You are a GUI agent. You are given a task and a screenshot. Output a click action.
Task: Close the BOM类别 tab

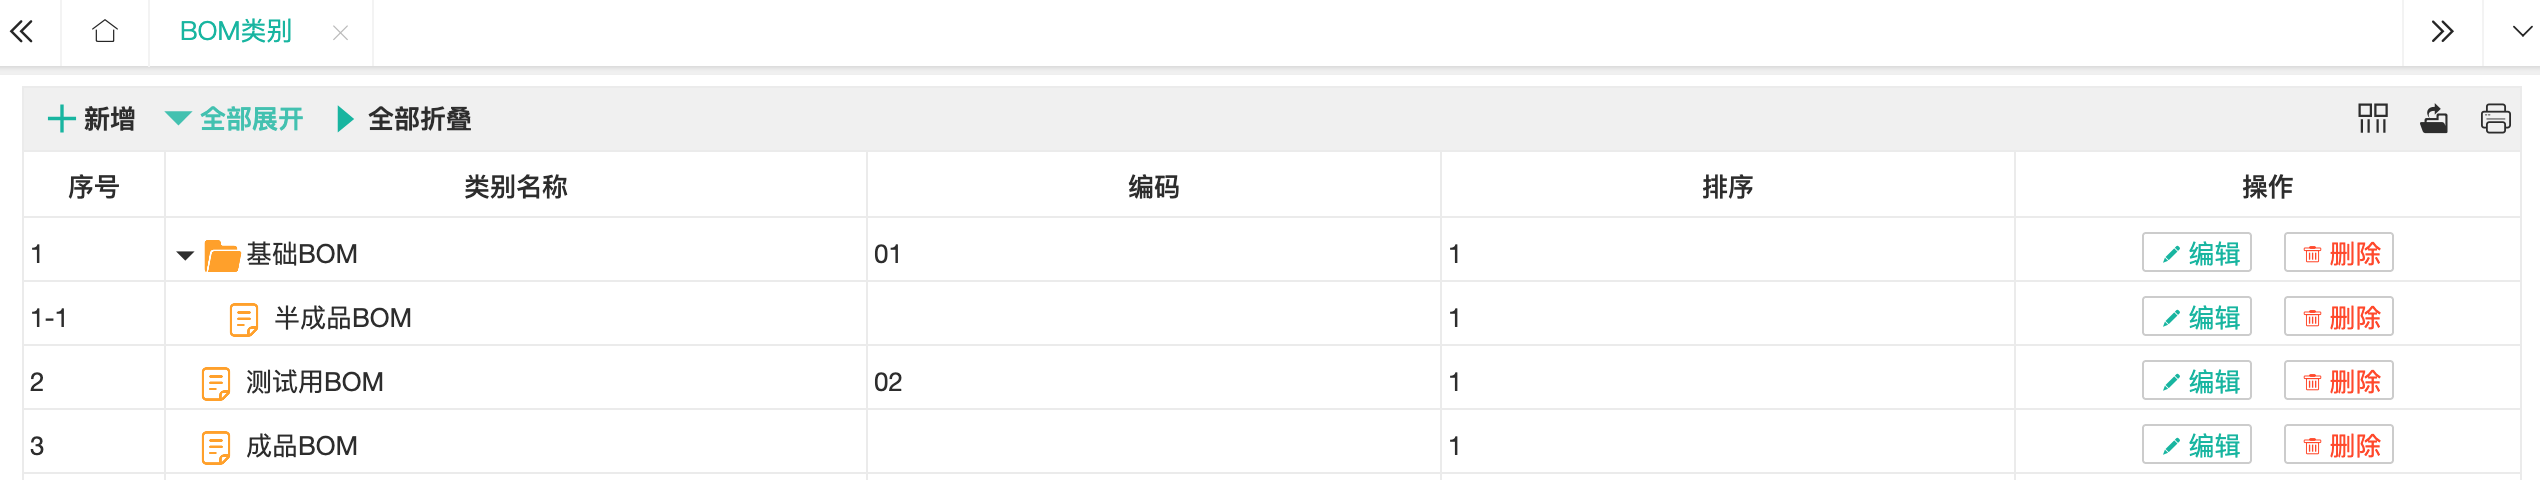pos(340,33)
